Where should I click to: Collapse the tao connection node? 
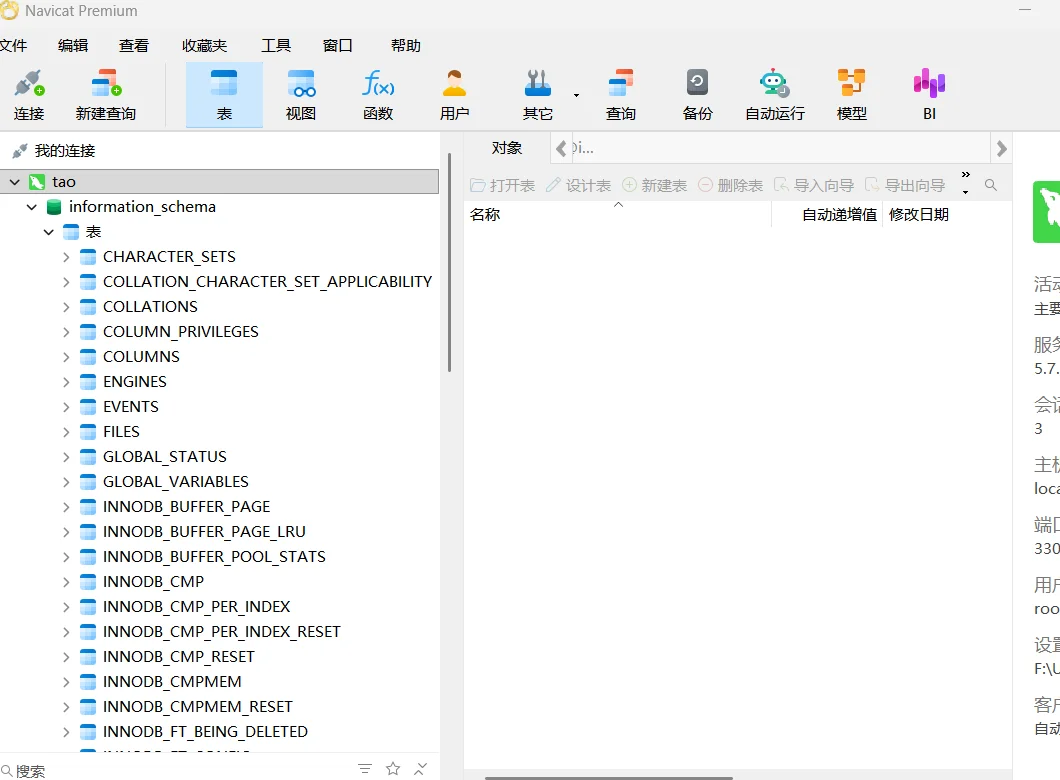[15, 182]
